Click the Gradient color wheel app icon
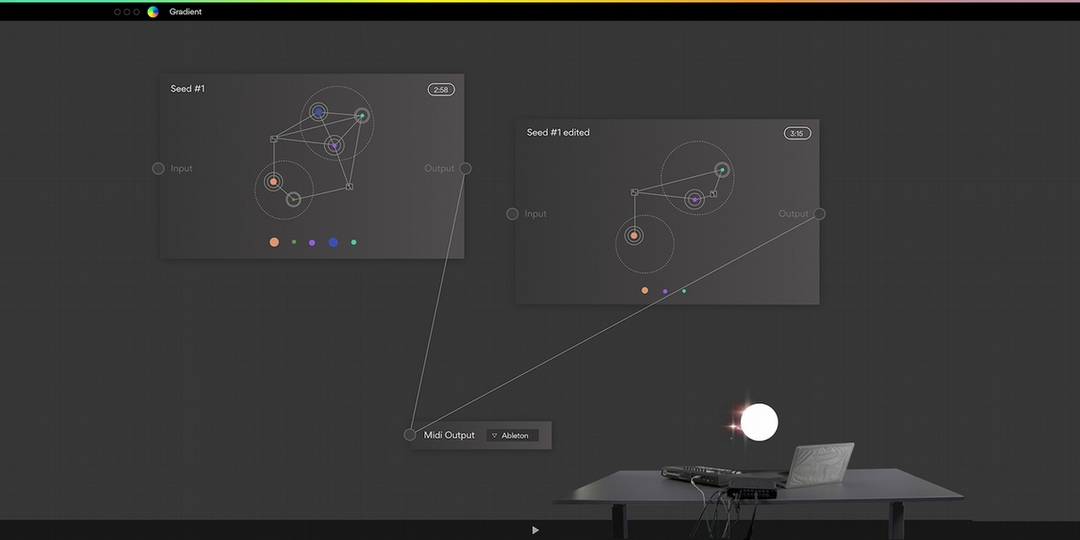The height and width of the screenshot is (540, 1080). [153, 12]
